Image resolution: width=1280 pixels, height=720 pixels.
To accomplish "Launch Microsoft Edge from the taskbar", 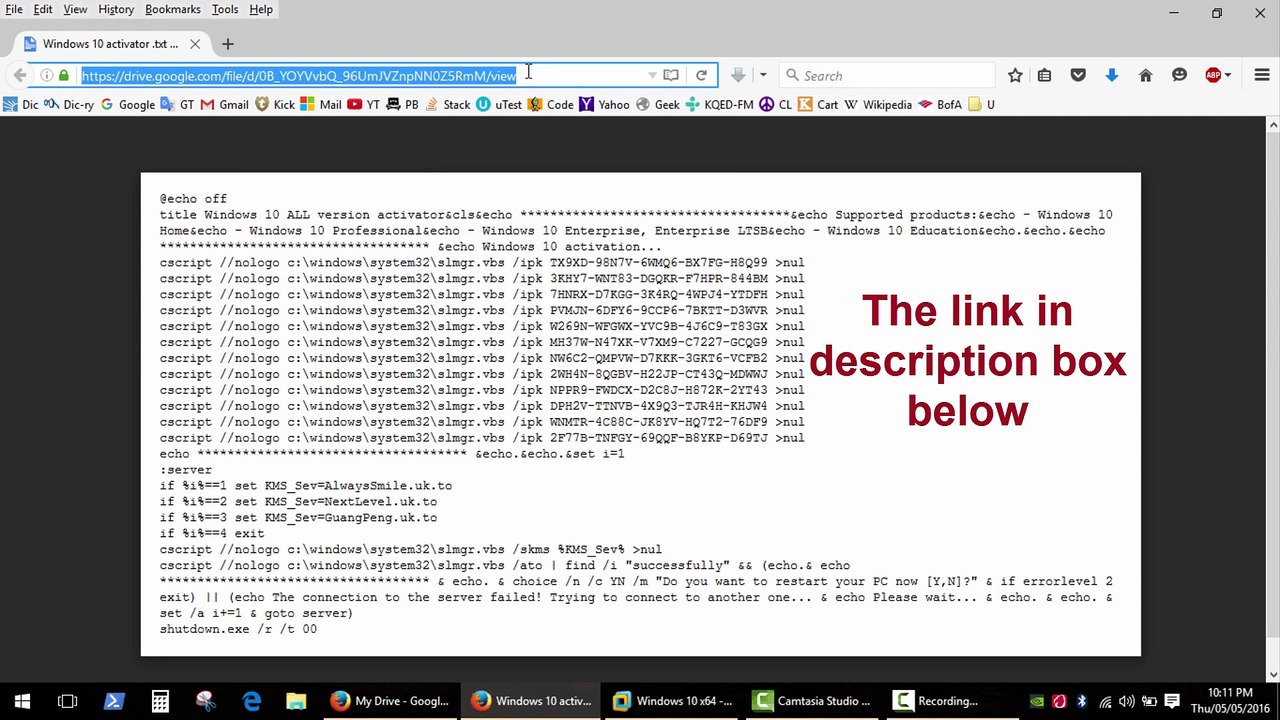I will coord(251,701).
